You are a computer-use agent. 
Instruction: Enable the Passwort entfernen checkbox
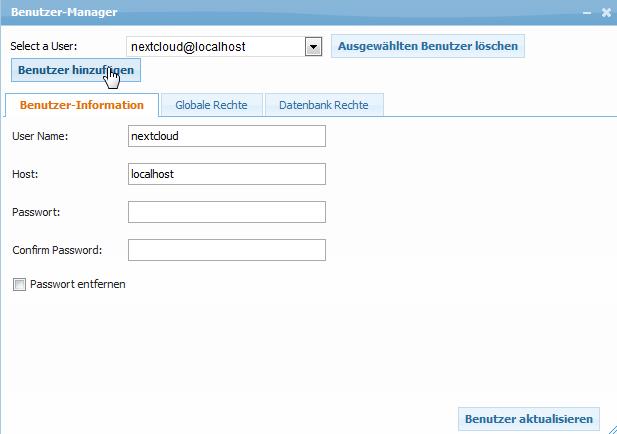[19, 284]
